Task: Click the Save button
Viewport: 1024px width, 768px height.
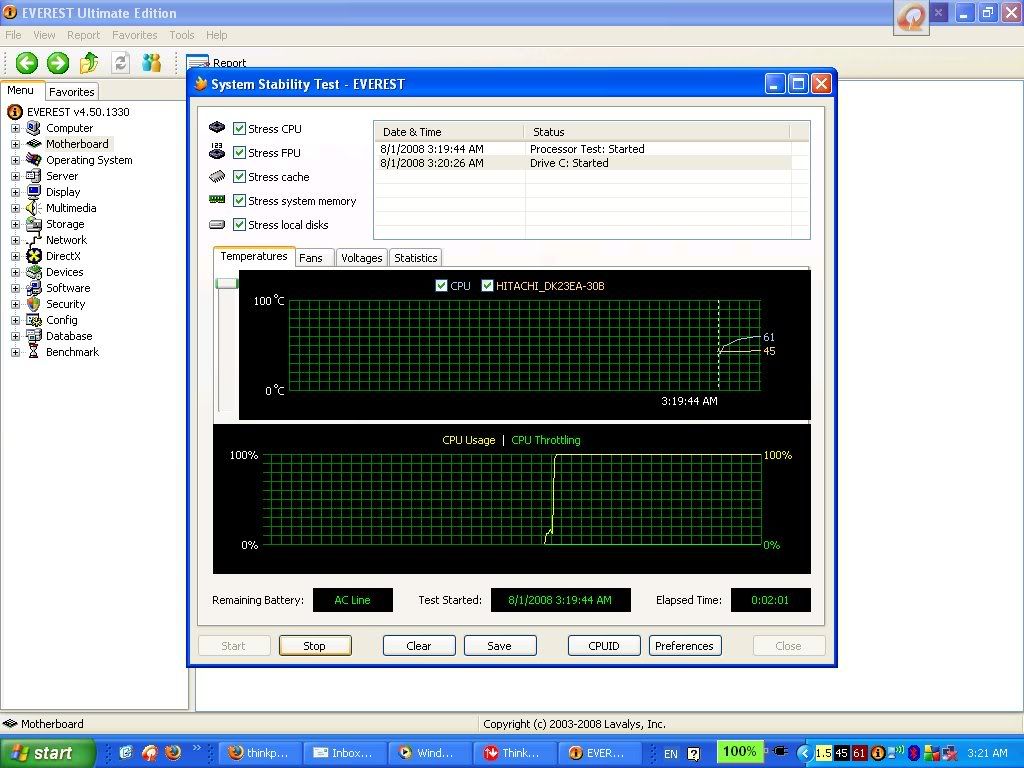Action: pos(500,646)
